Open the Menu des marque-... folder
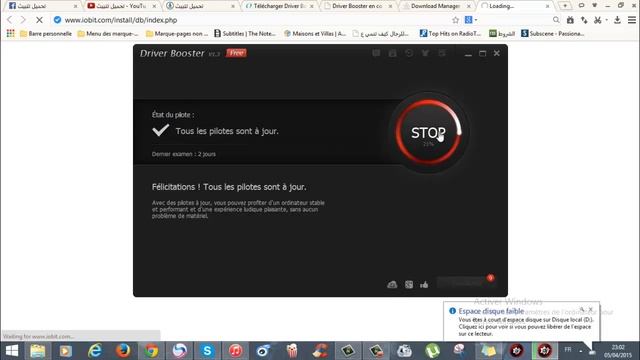 [x=108, y=33]
